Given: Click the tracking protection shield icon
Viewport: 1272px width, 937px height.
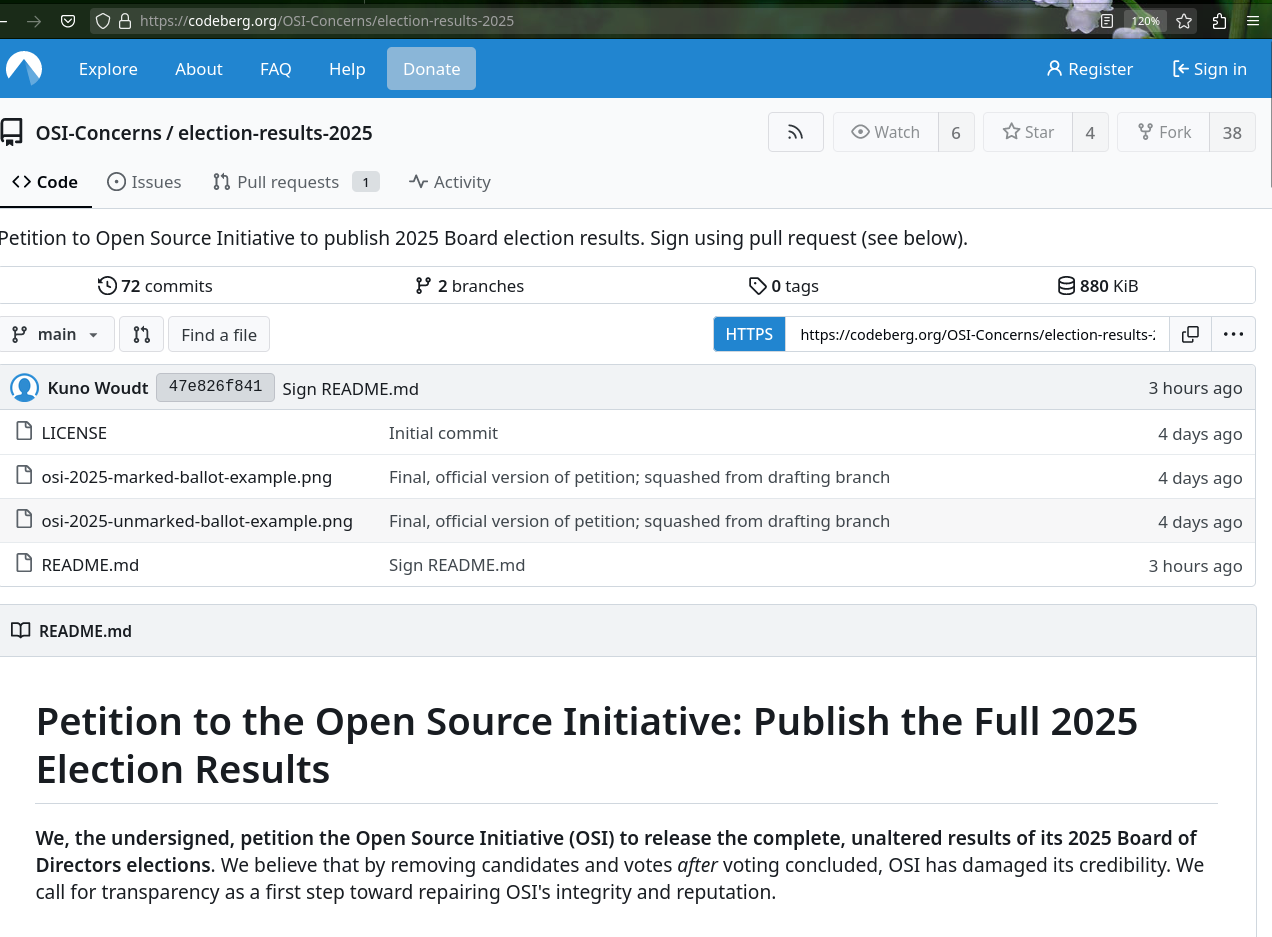Looking at the screenshot, I should [102, 20].
